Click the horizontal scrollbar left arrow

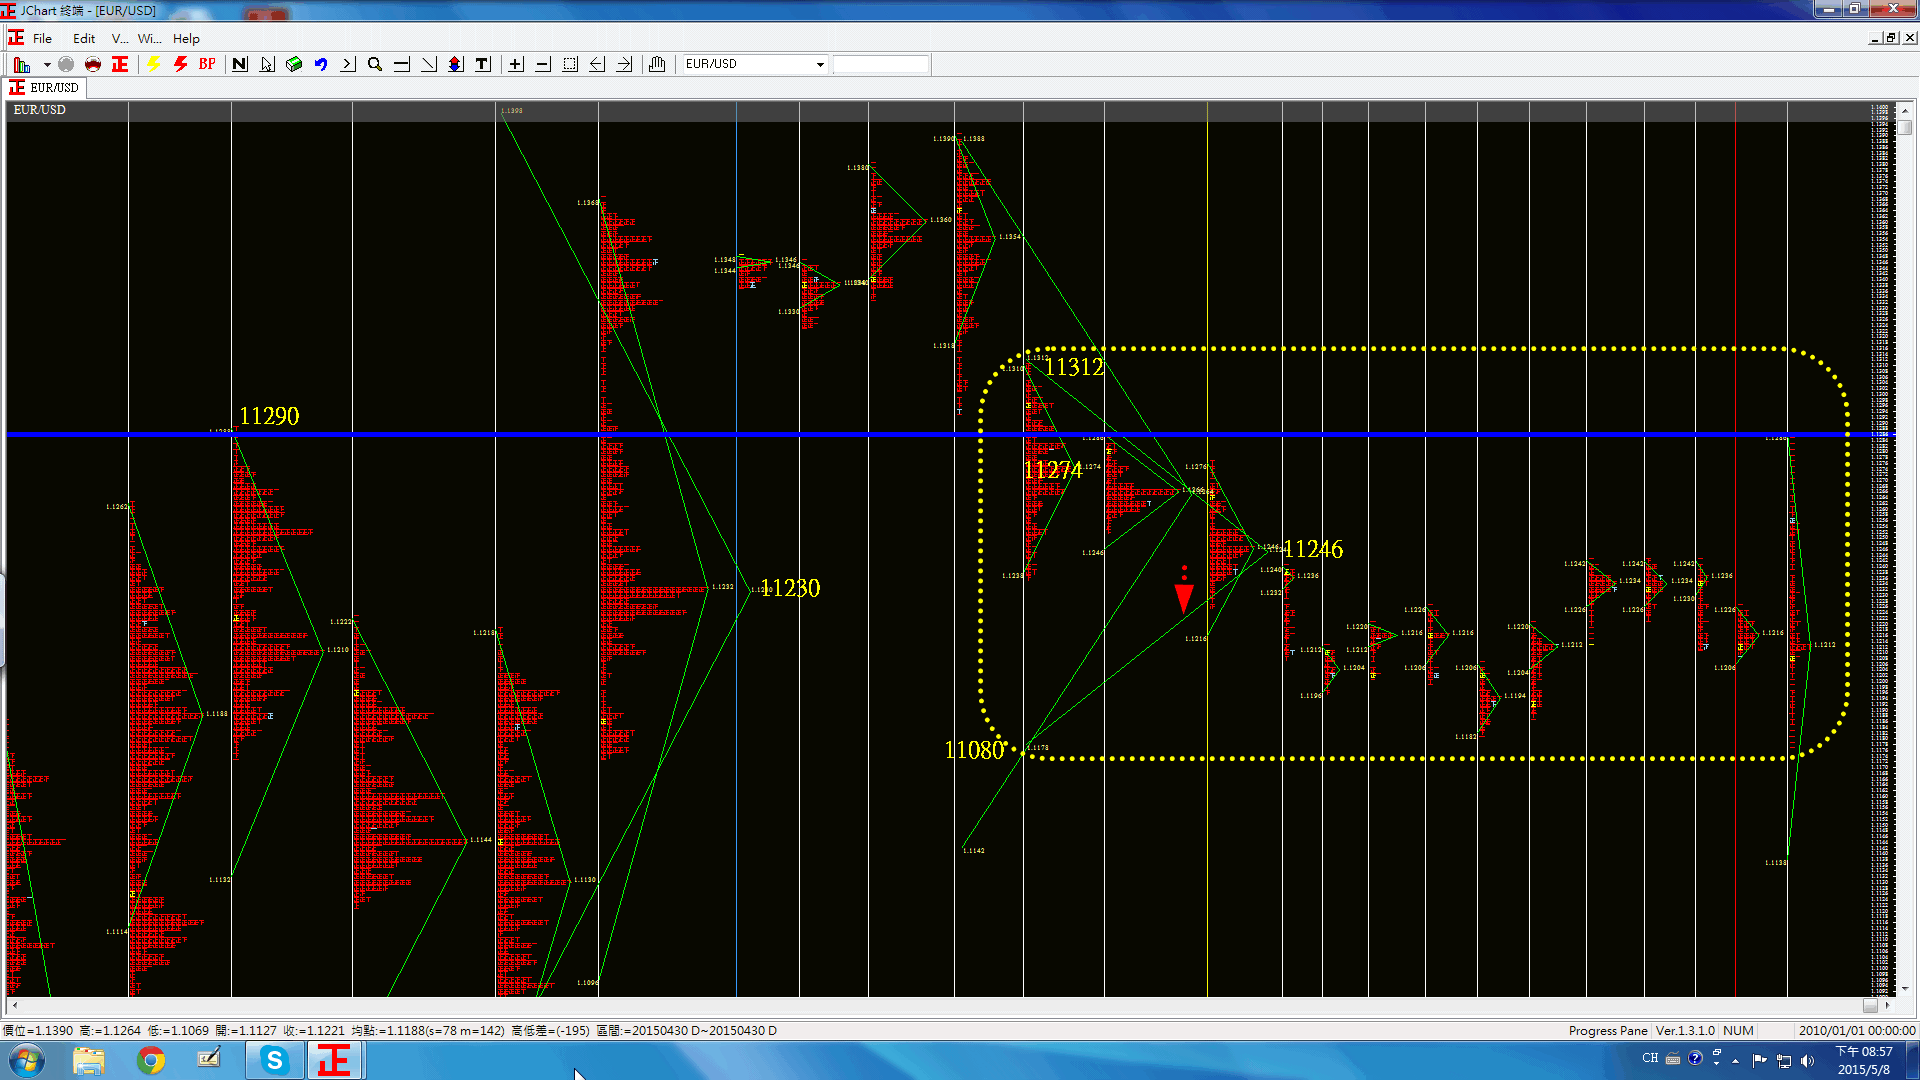(15, 1006)
